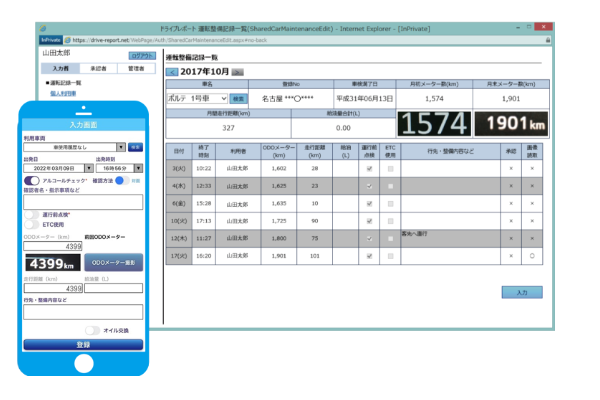The width and height of the screenshot is (600, 400).
Task: Go to previous month arrow button
Action: (x=171, y=72)
